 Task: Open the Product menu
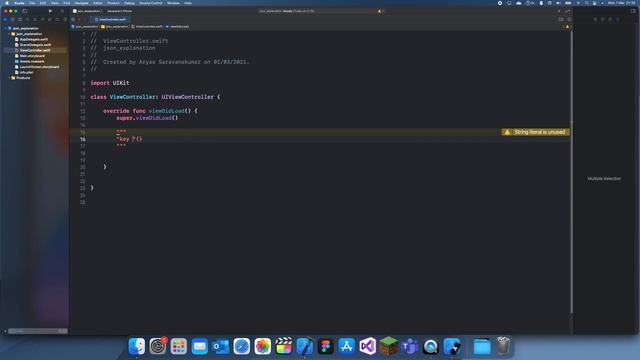click(x=113, y=3)
